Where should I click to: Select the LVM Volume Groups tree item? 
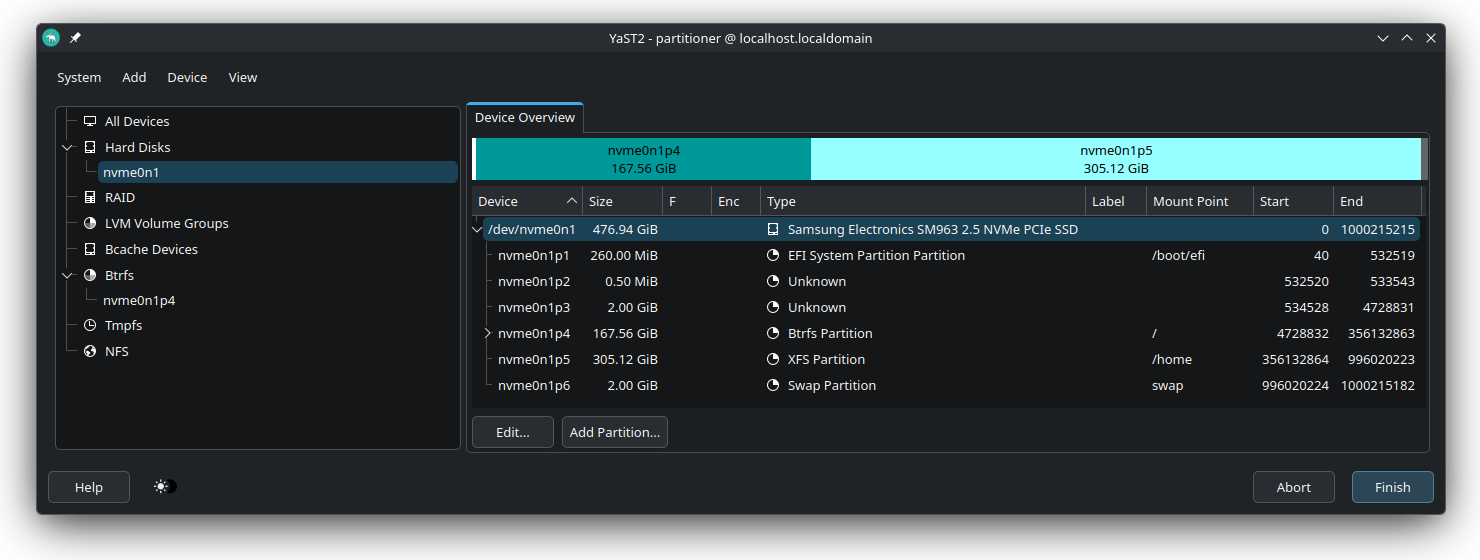click(x=167, y=224)
